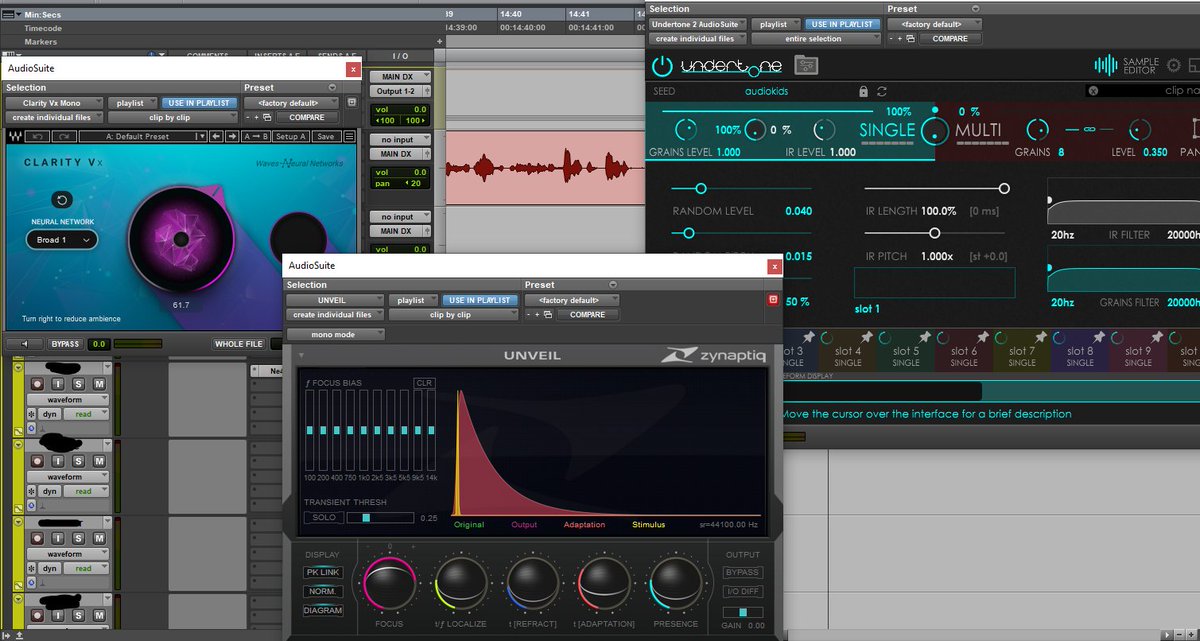Open 'entire selection' dropdown in Undertone window
The image size is (1200, 641).
(816, 38)
